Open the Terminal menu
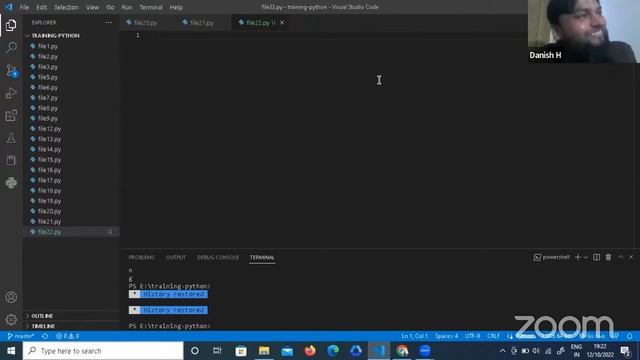This screenshot has height=360, width=640. [151, 7]
